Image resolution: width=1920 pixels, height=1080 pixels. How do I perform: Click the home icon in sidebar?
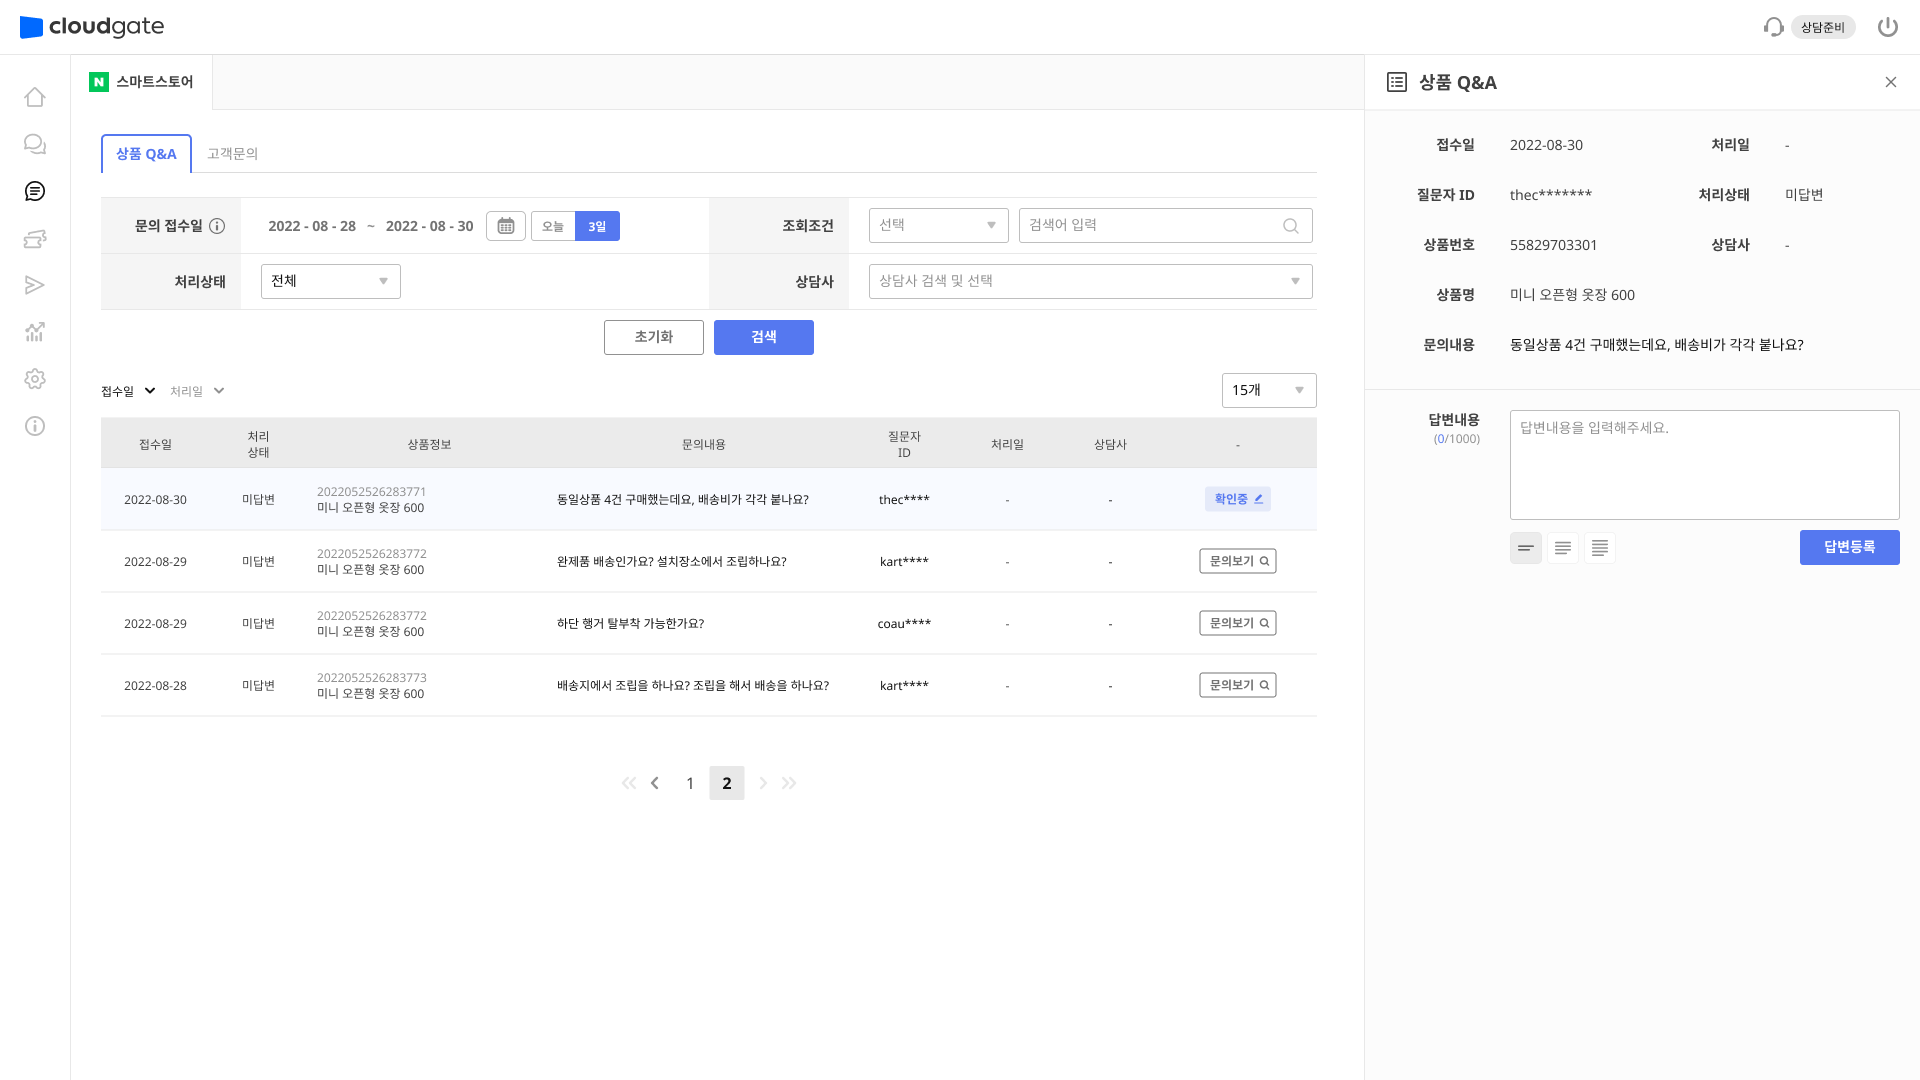pos(35,97)
